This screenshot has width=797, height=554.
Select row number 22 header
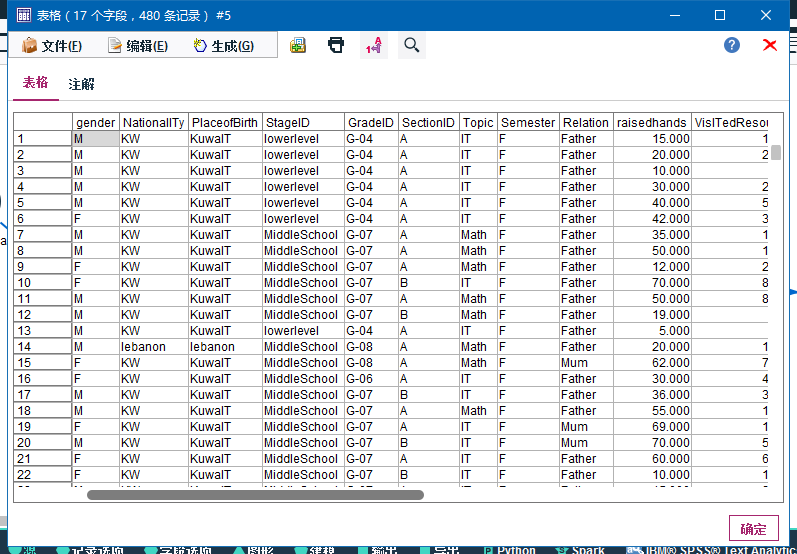43,475
